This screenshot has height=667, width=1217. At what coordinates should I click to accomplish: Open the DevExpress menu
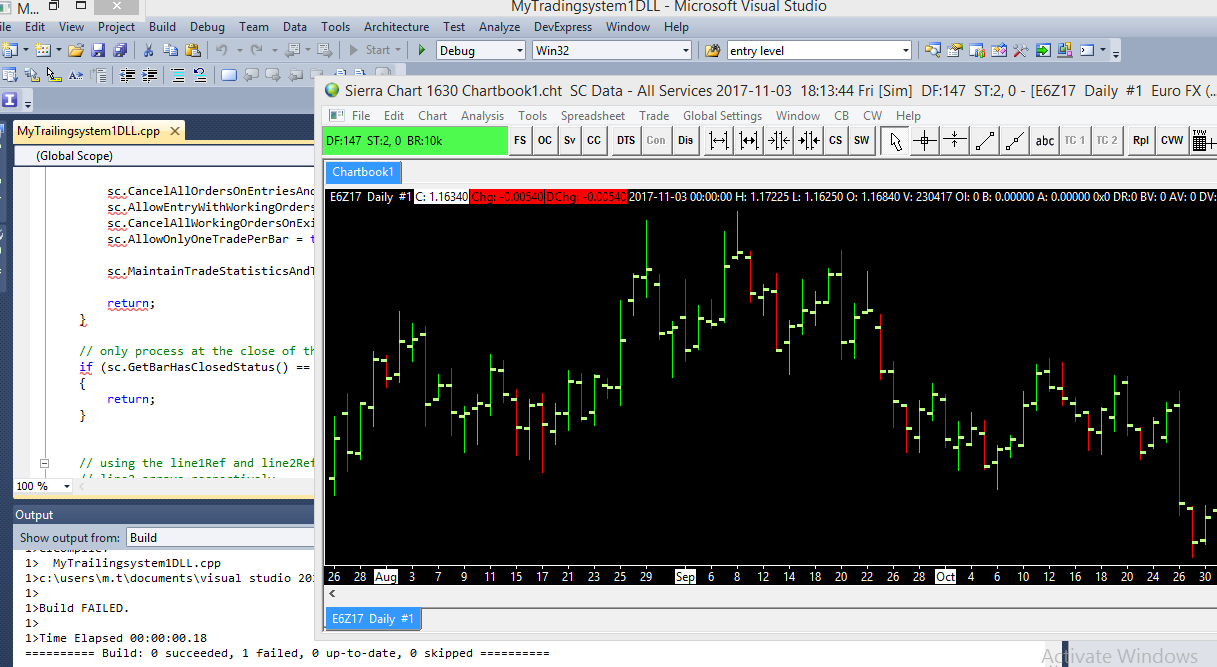coord(562,27)
